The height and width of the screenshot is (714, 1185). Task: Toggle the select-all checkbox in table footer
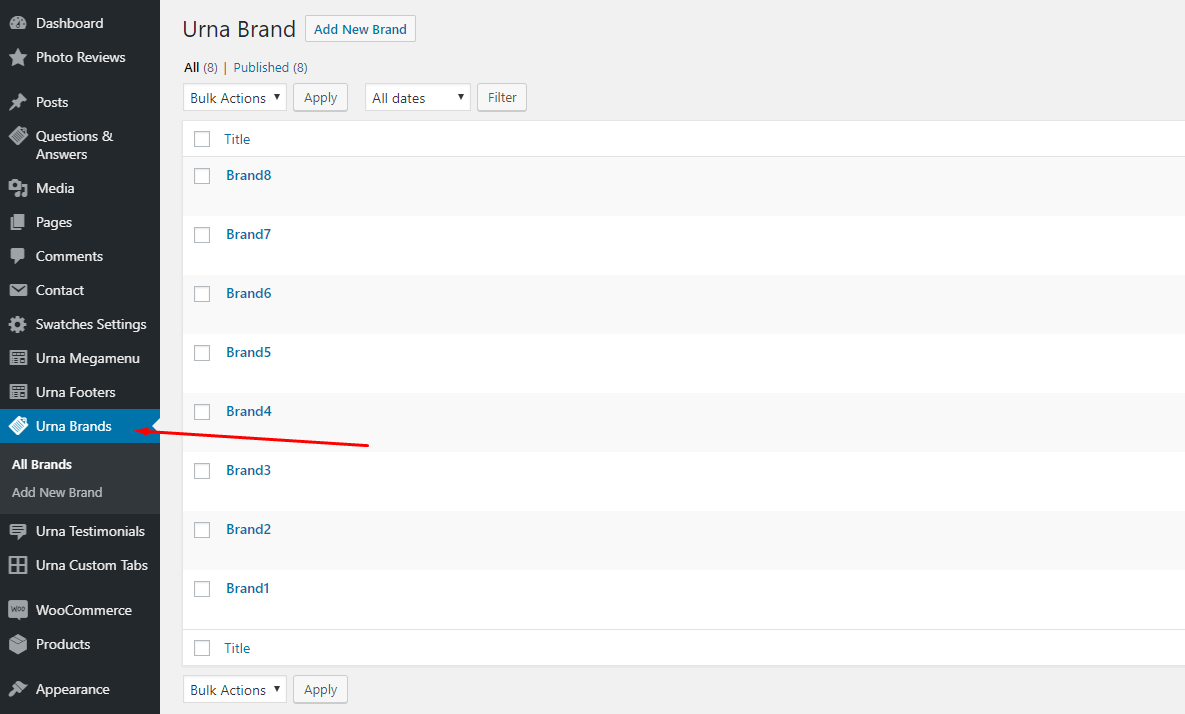[202, 648]
